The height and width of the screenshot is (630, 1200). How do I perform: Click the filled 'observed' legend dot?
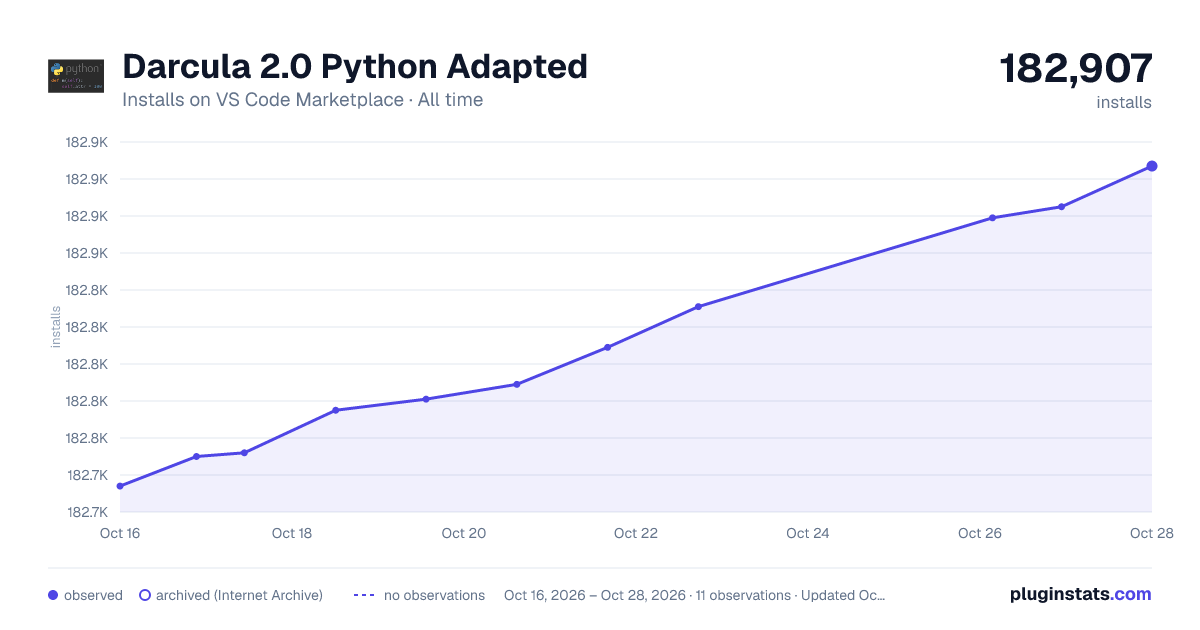coord(53,595)
